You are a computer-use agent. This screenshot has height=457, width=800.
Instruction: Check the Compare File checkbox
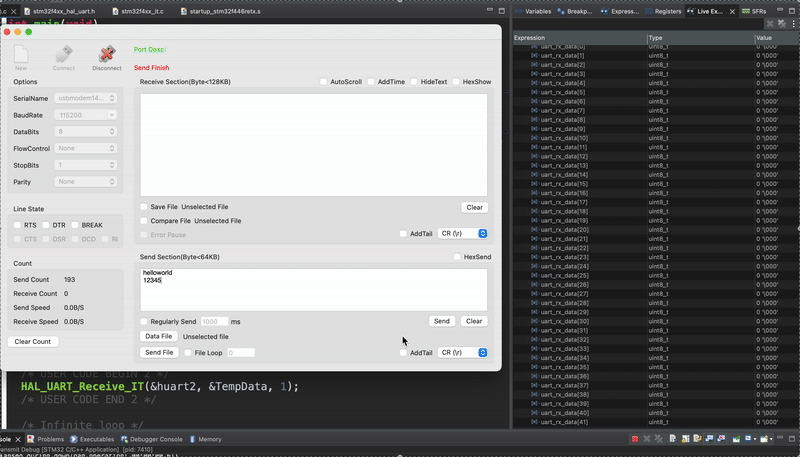[144, 221]
